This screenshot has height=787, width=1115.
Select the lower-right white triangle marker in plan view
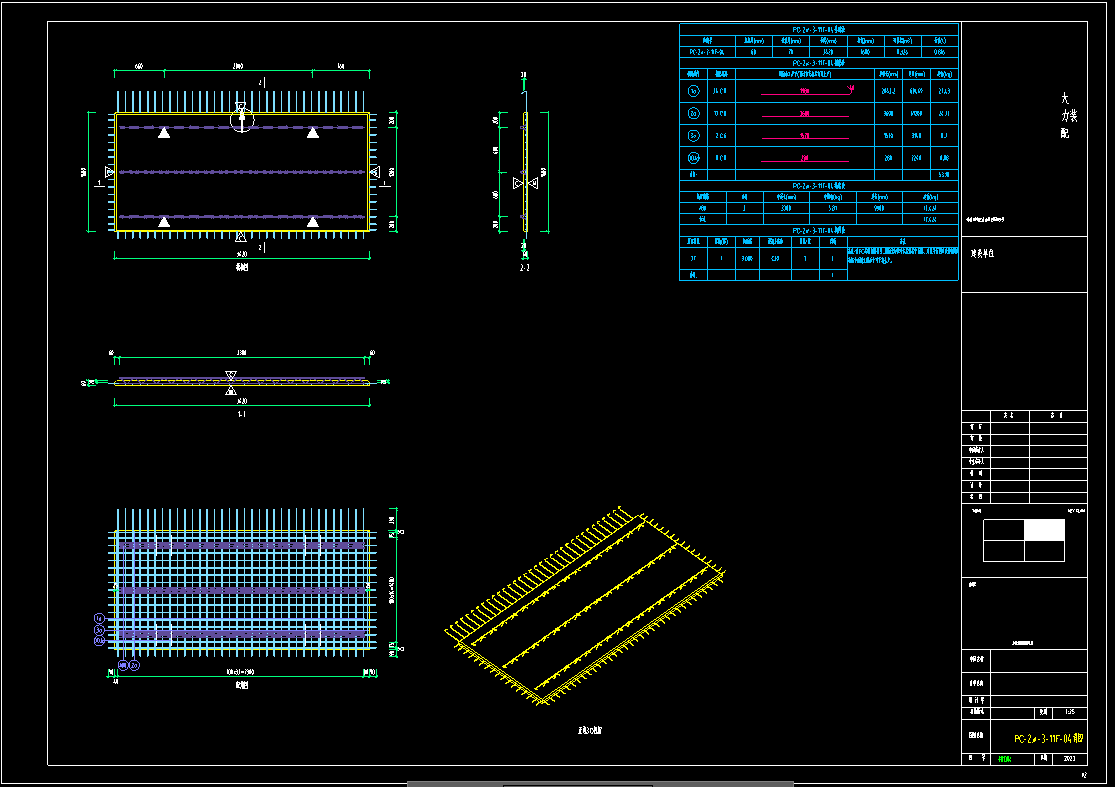[x=313, y=222]
